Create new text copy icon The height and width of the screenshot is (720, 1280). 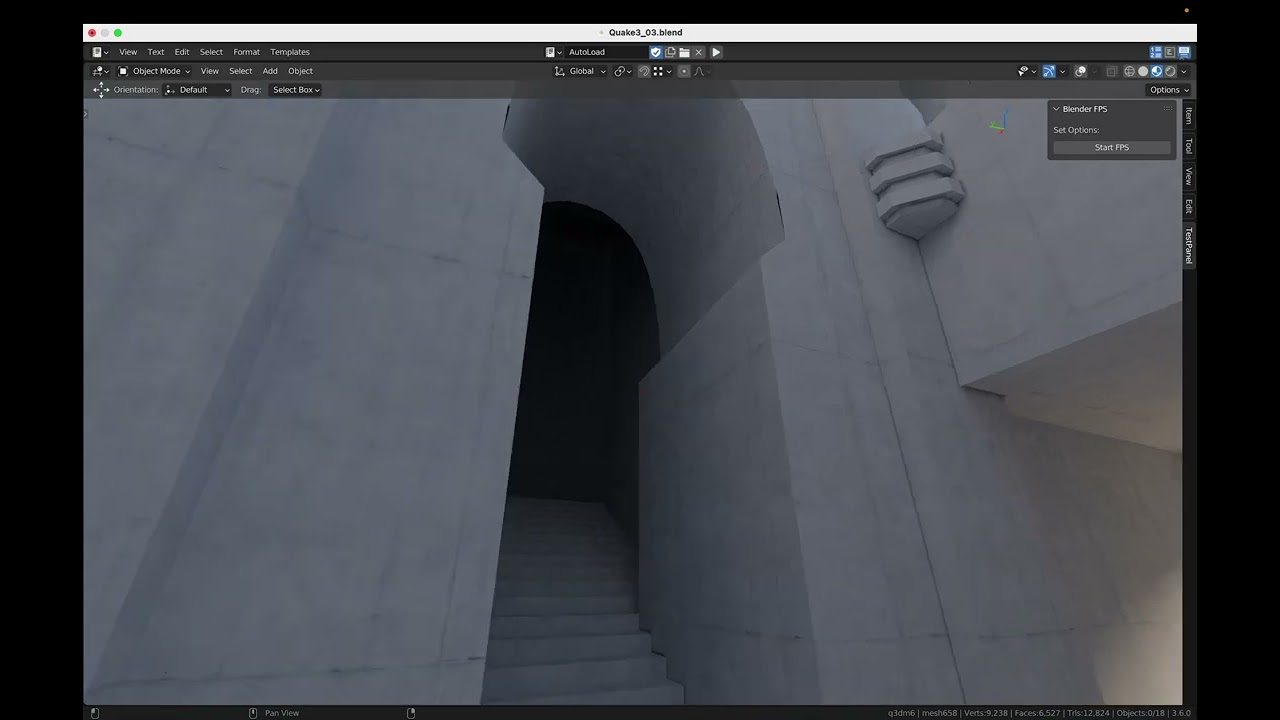point(670,52)
